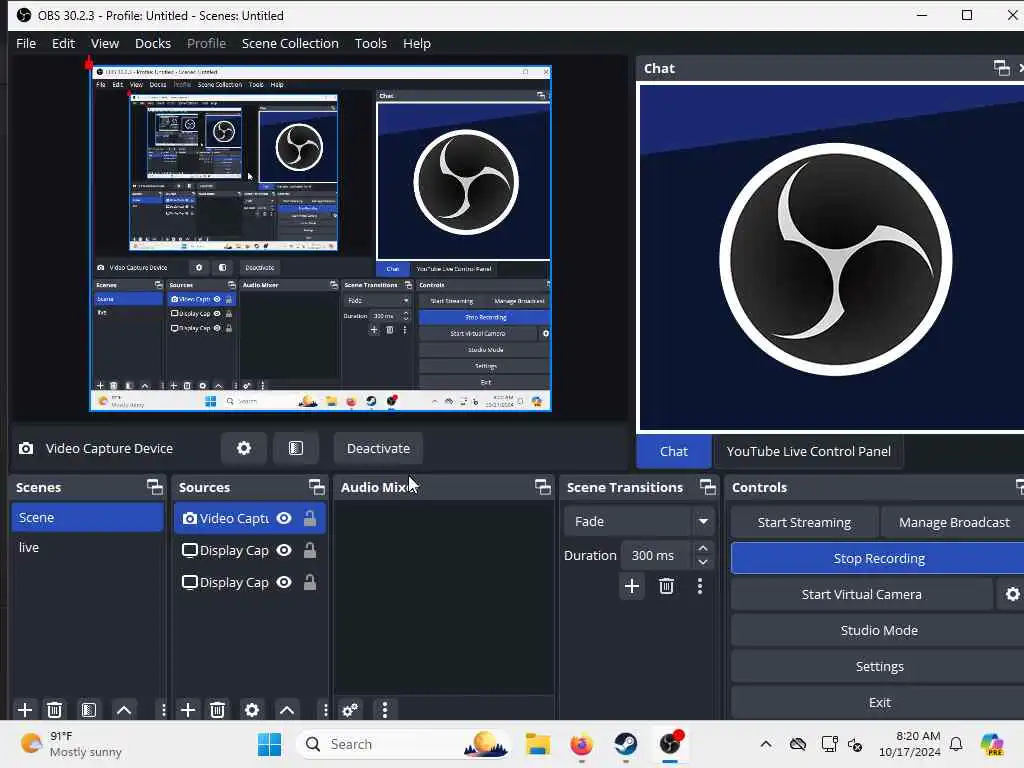Click the Exit button in Controls
Image resolution: width=1024 pixels, height=768 pixels.
[878, 702]
